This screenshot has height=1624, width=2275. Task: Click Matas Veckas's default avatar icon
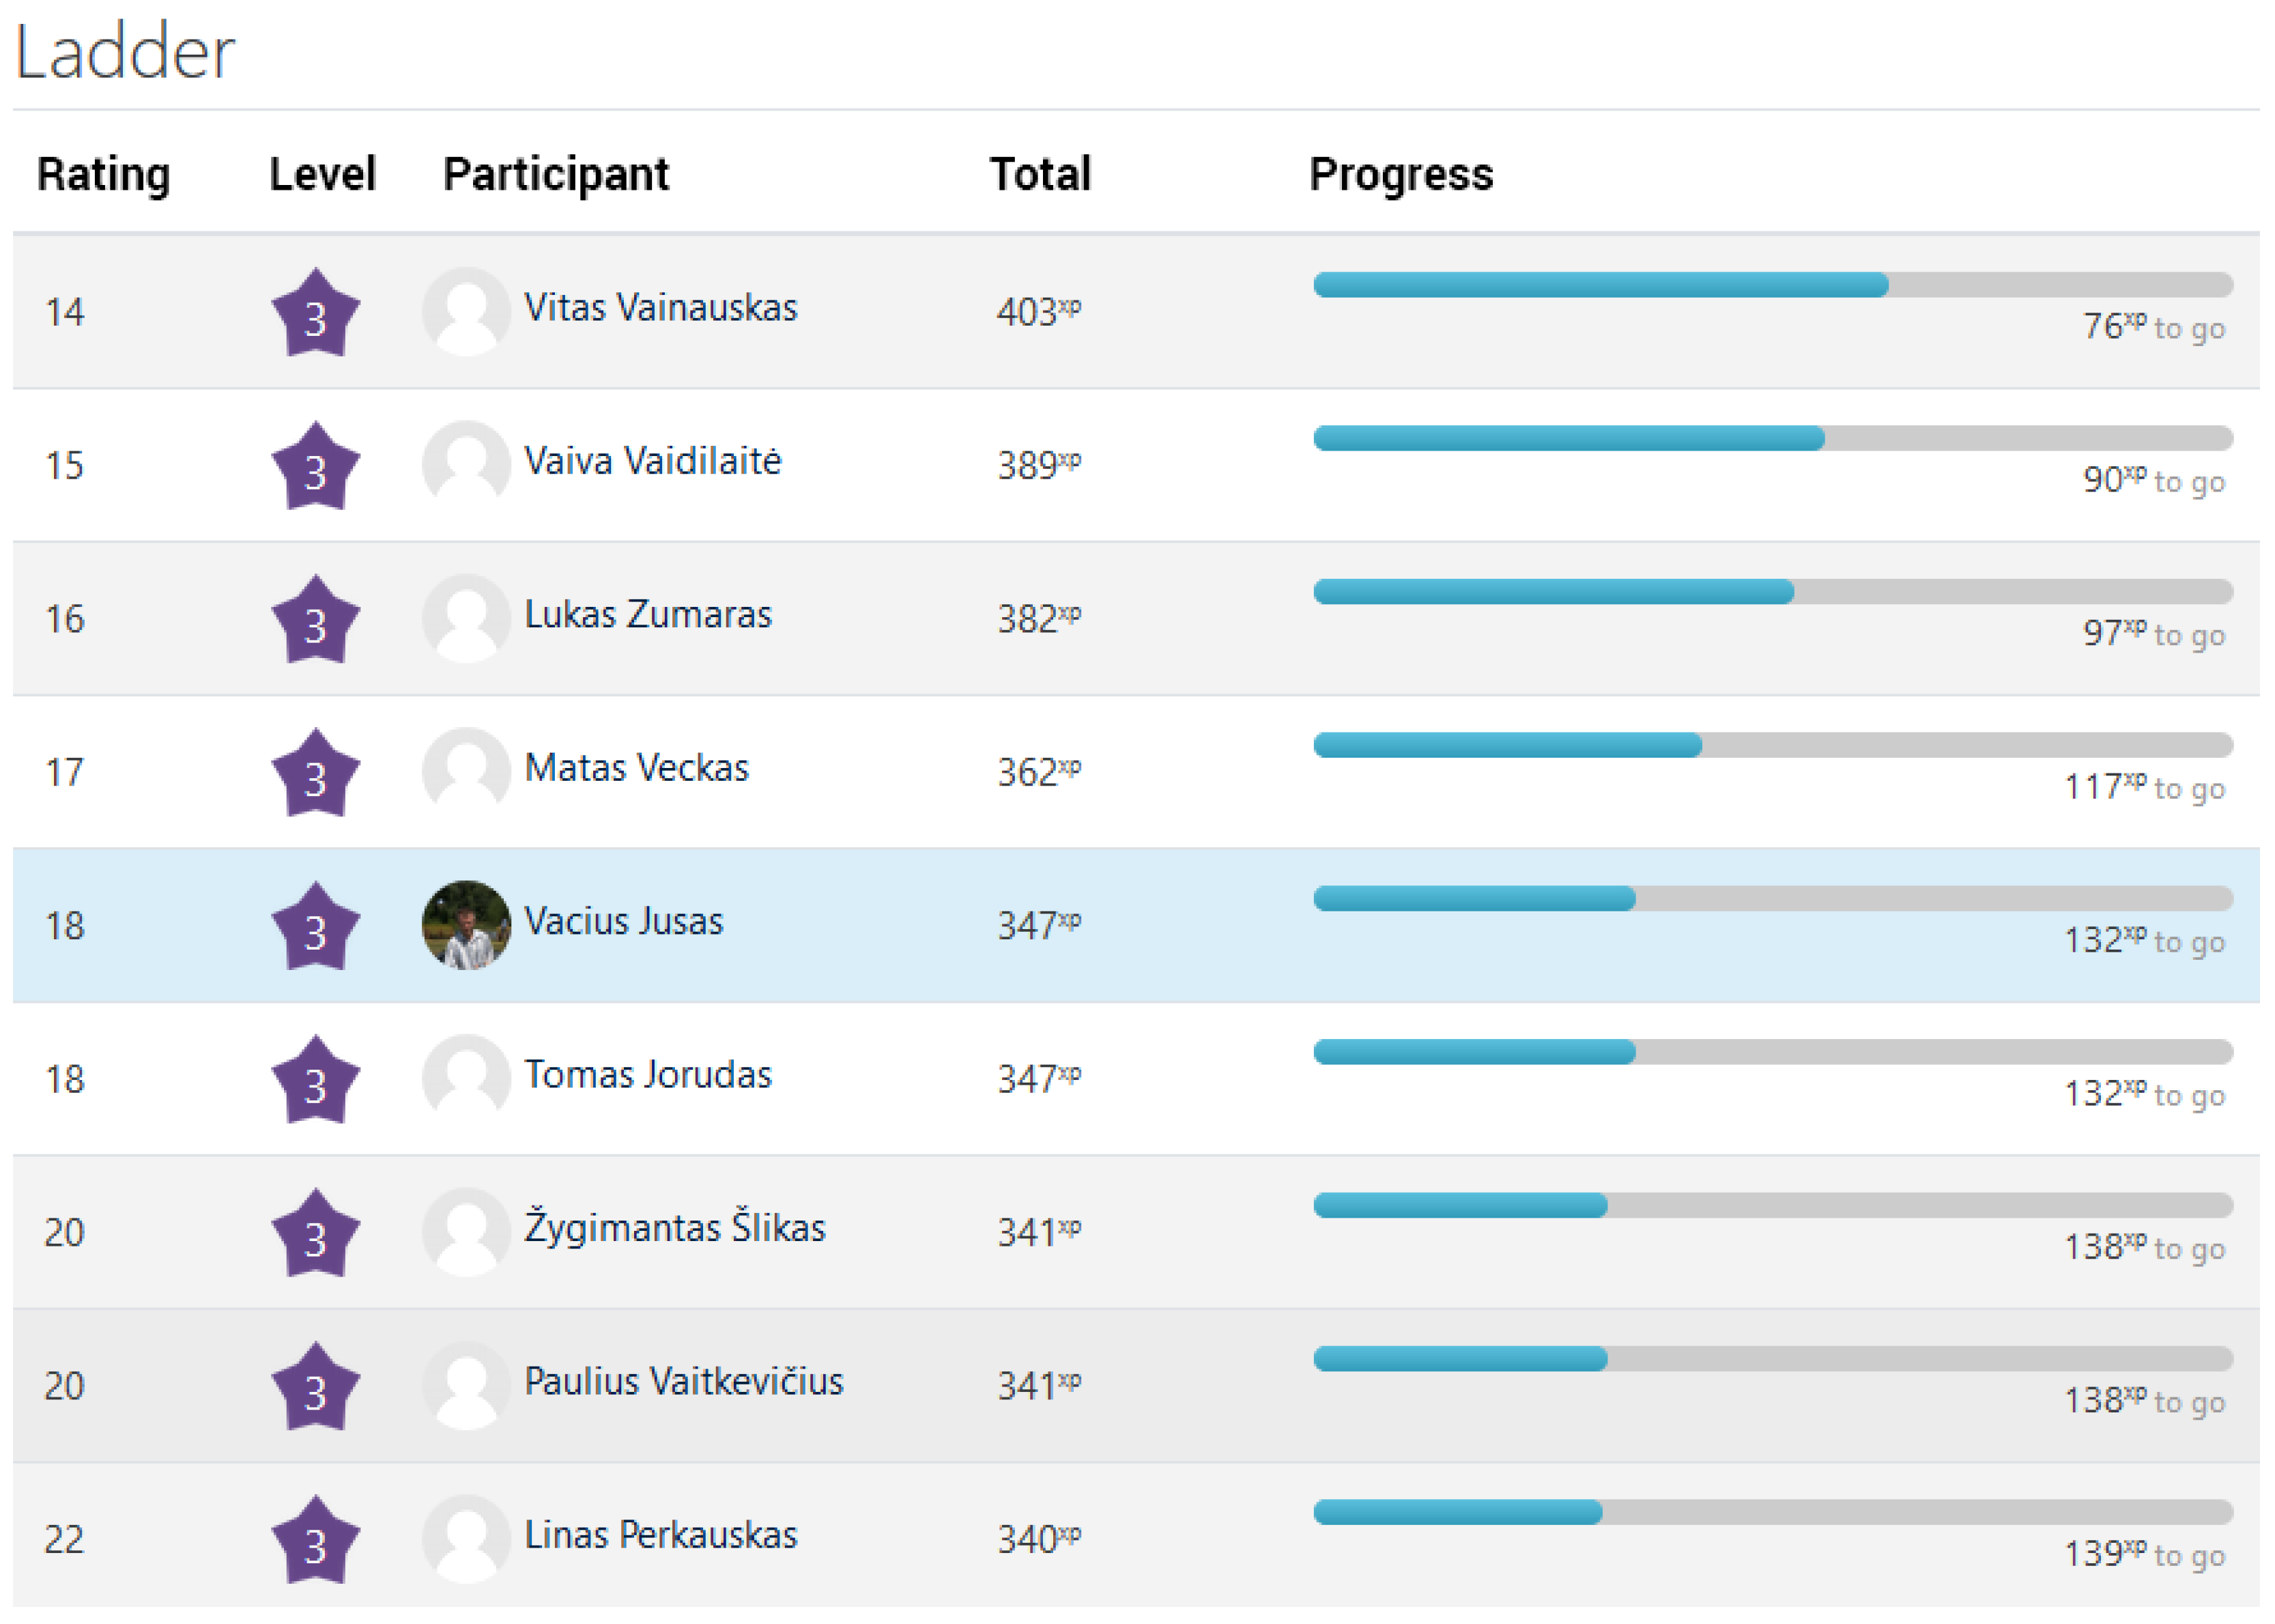click(x=466, y=772)
